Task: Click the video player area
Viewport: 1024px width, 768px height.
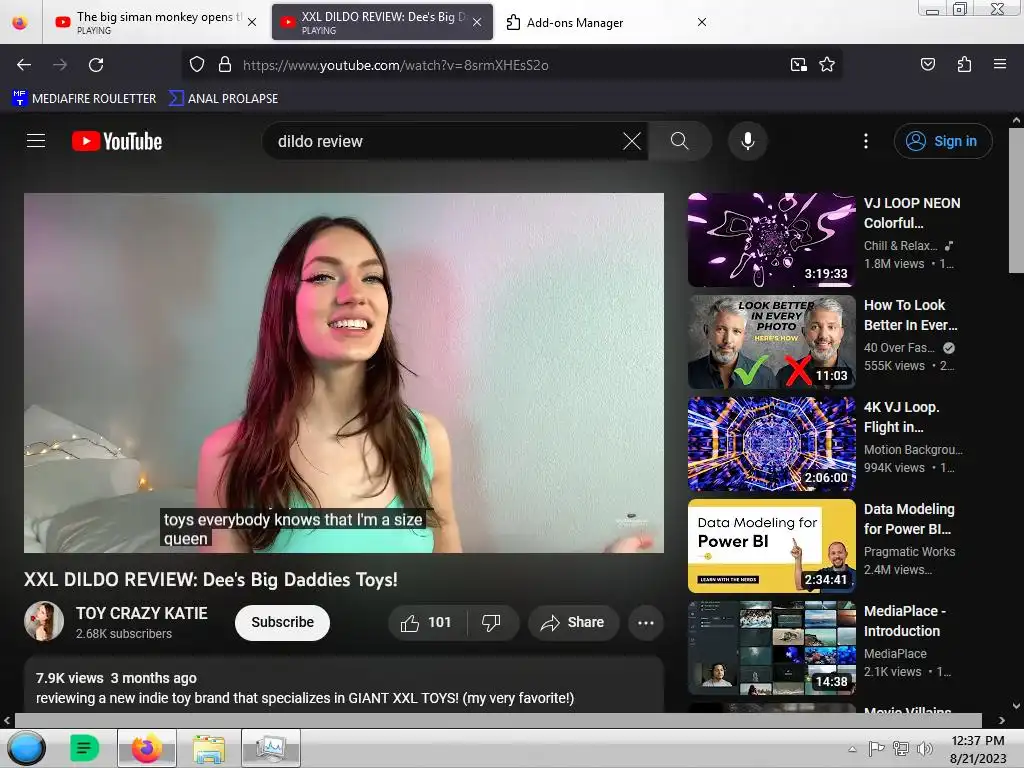Action: click(x=344, y=372)
